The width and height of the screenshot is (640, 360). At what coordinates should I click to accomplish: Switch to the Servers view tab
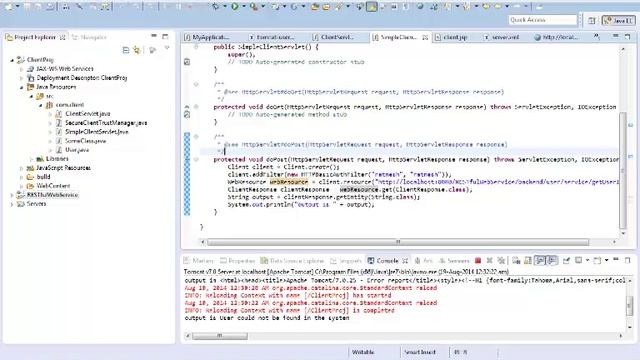tap(454, 260)
